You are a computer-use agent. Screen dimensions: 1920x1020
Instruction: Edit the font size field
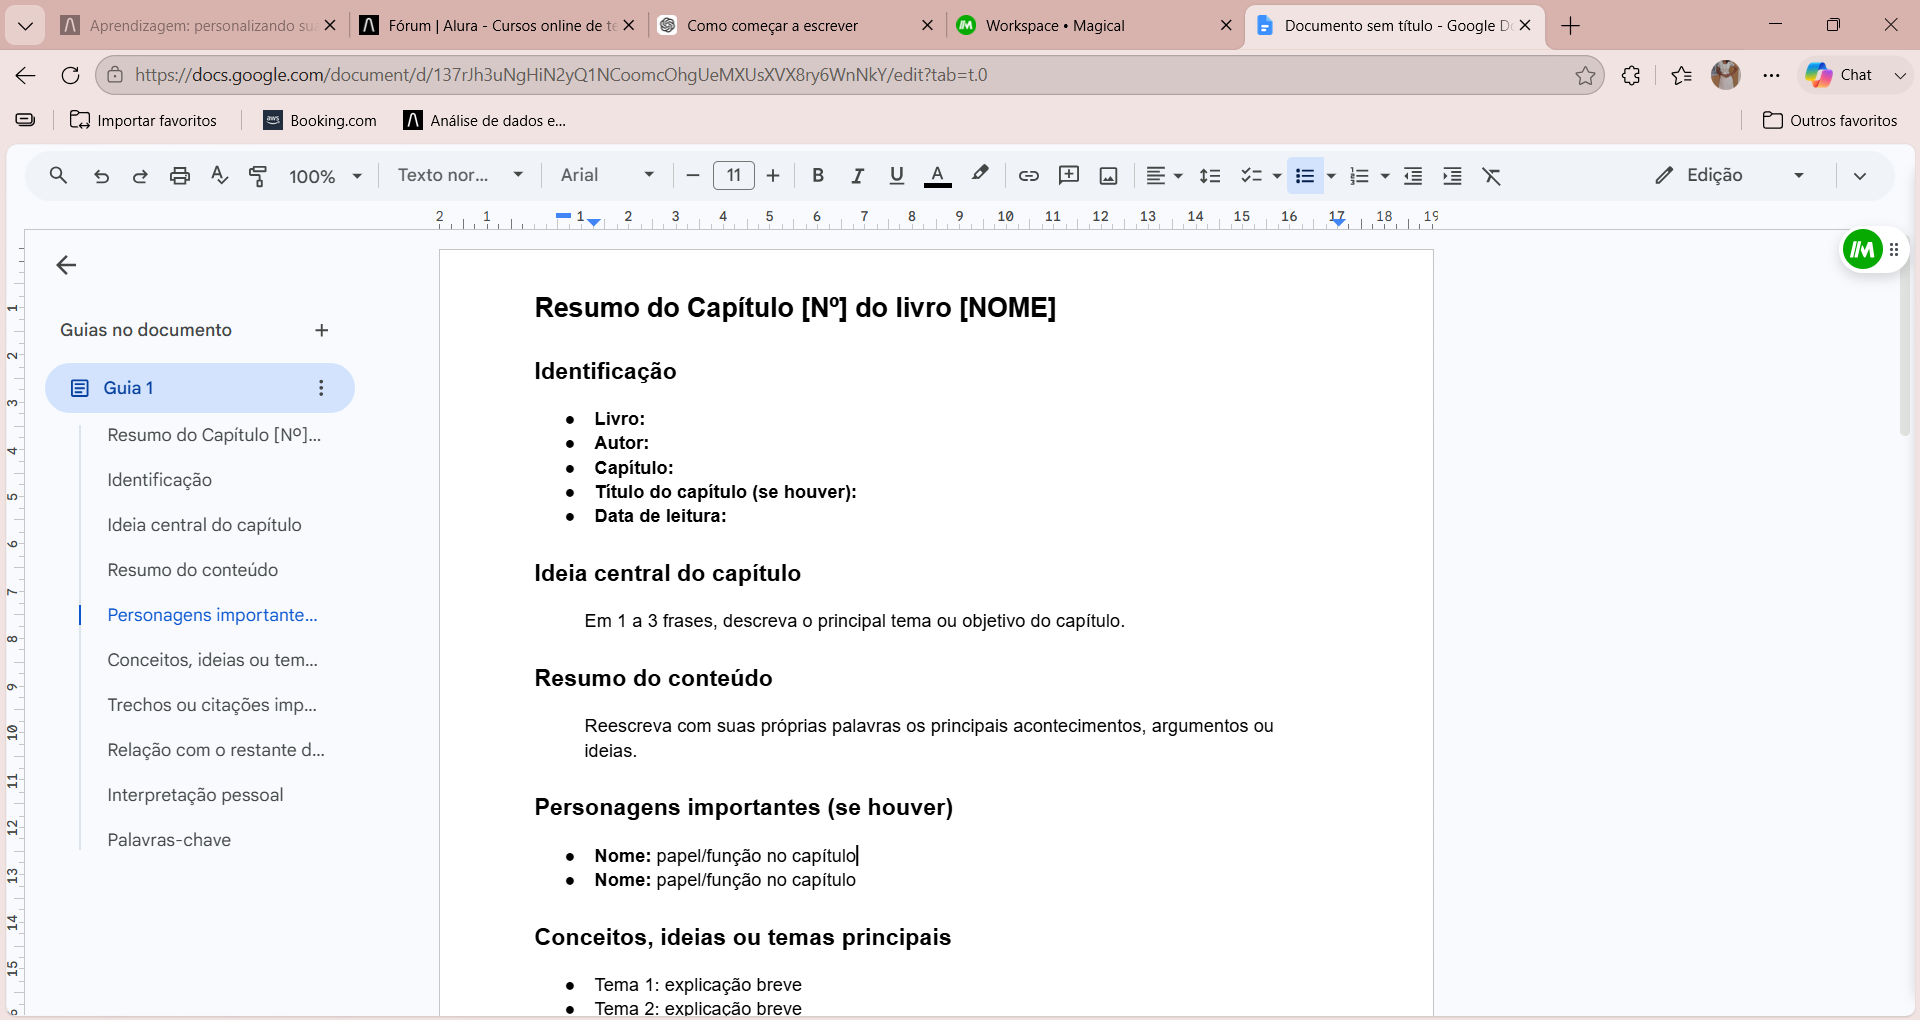[x=733, y=176]
